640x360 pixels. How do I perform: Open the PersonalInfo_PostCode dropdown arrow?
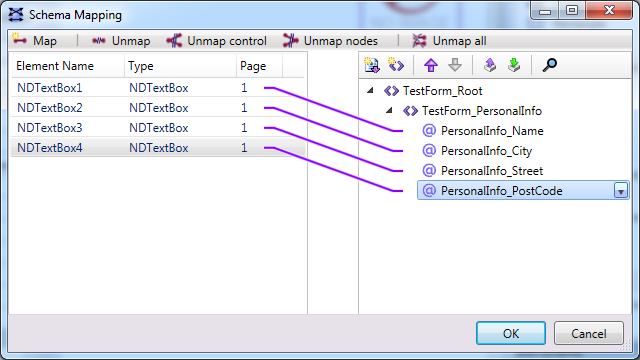621,191
